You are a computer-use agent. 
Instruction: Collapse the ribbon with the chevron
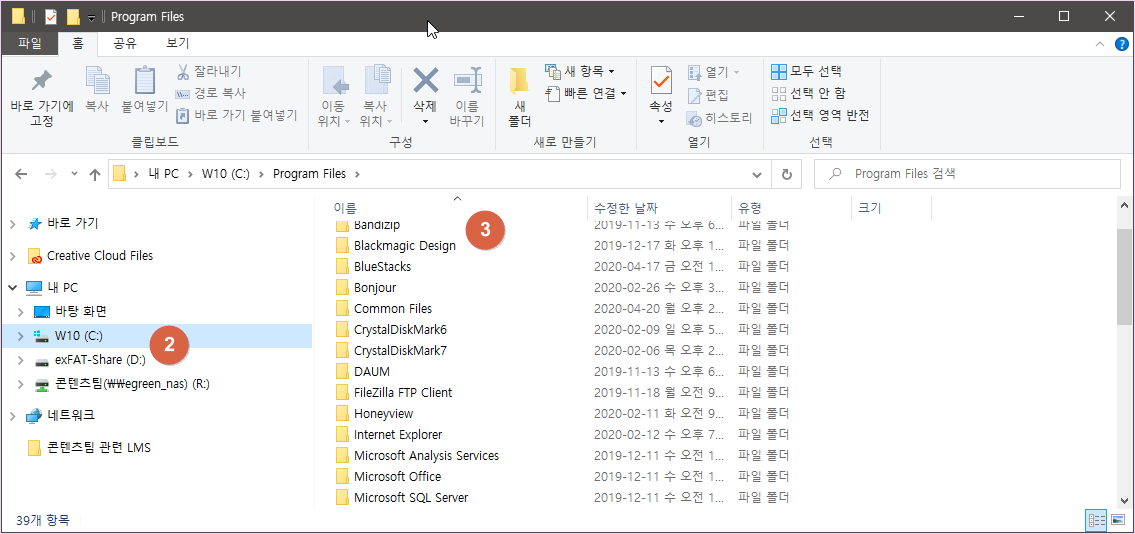pyautogui.click(x=1101, y=44)
